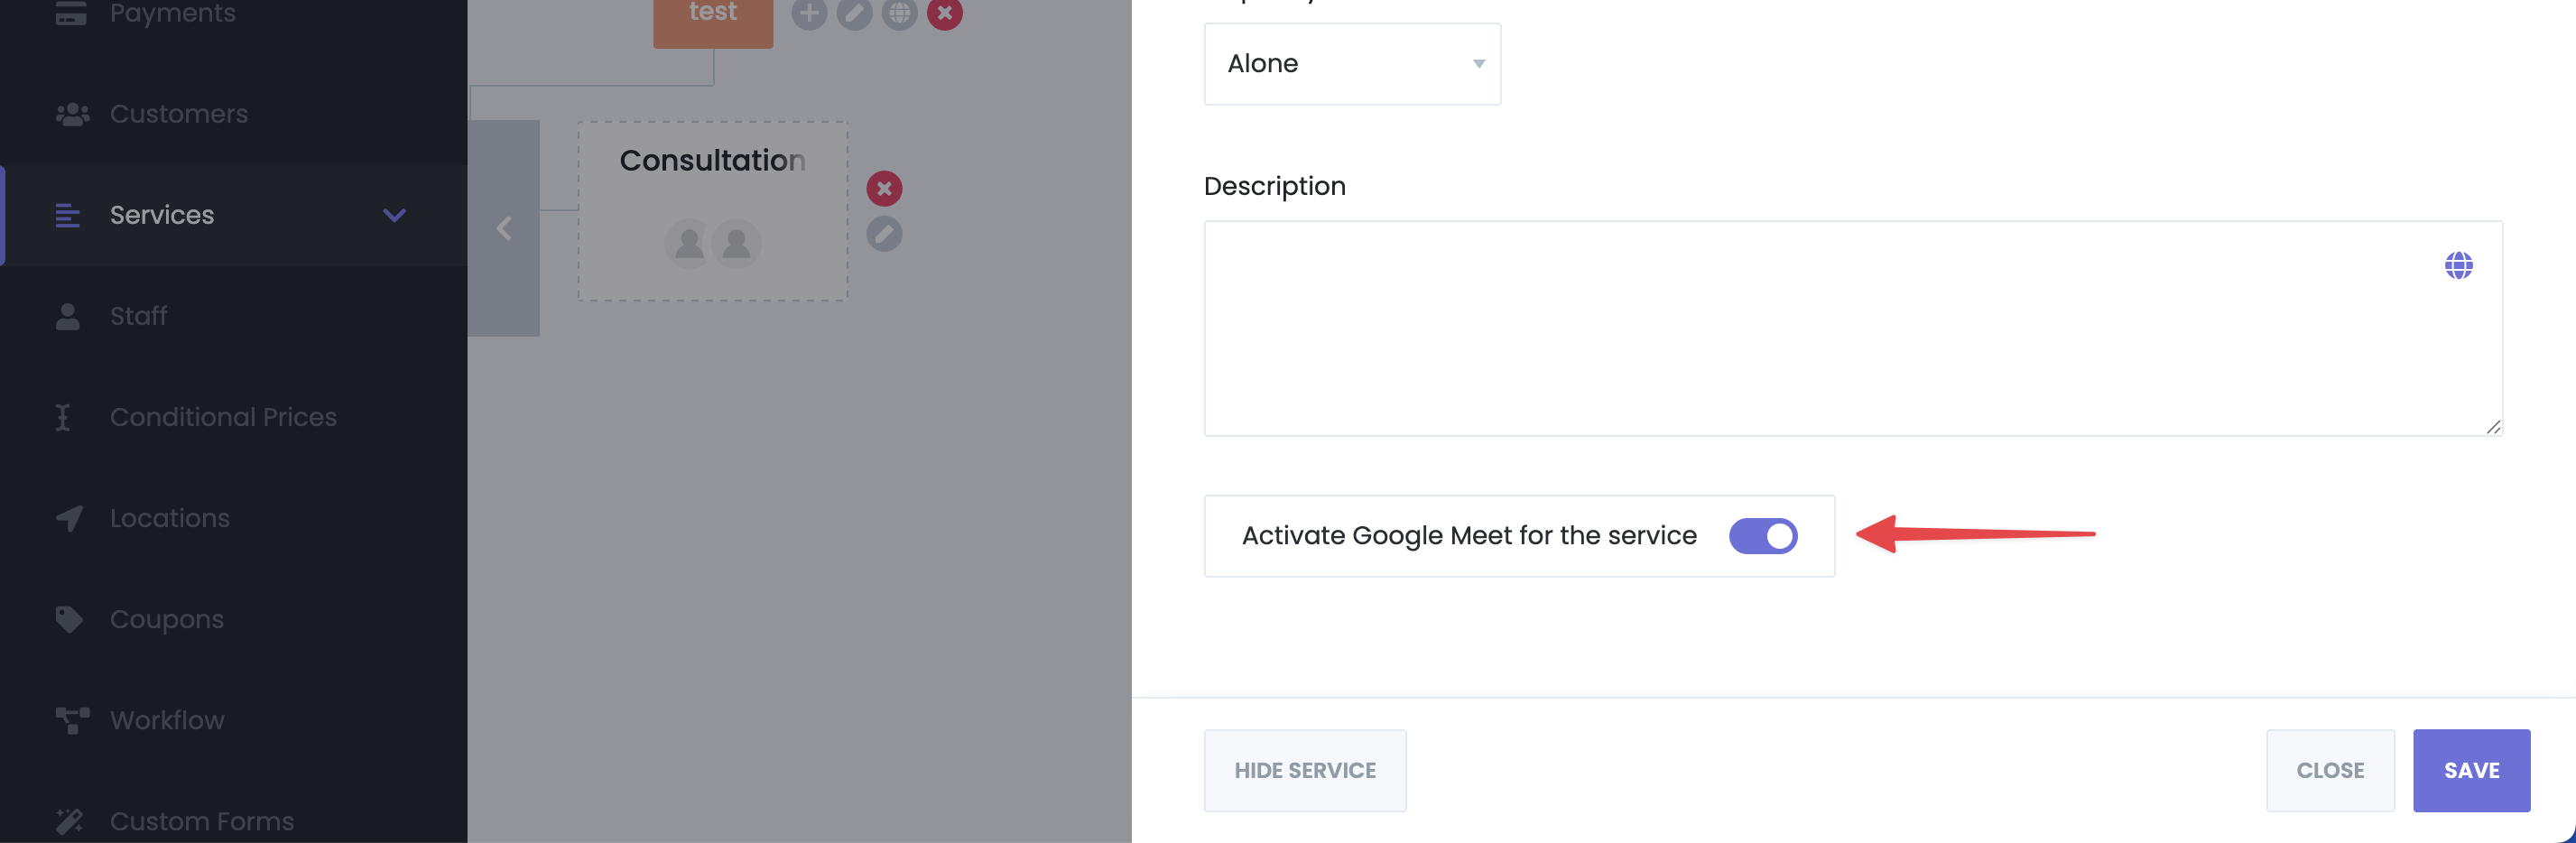Image resolution: width=2576 pixels, height=843 pixels.
Task: Click the globe translate icon in Description field
Action: (x=2458, y=265)
